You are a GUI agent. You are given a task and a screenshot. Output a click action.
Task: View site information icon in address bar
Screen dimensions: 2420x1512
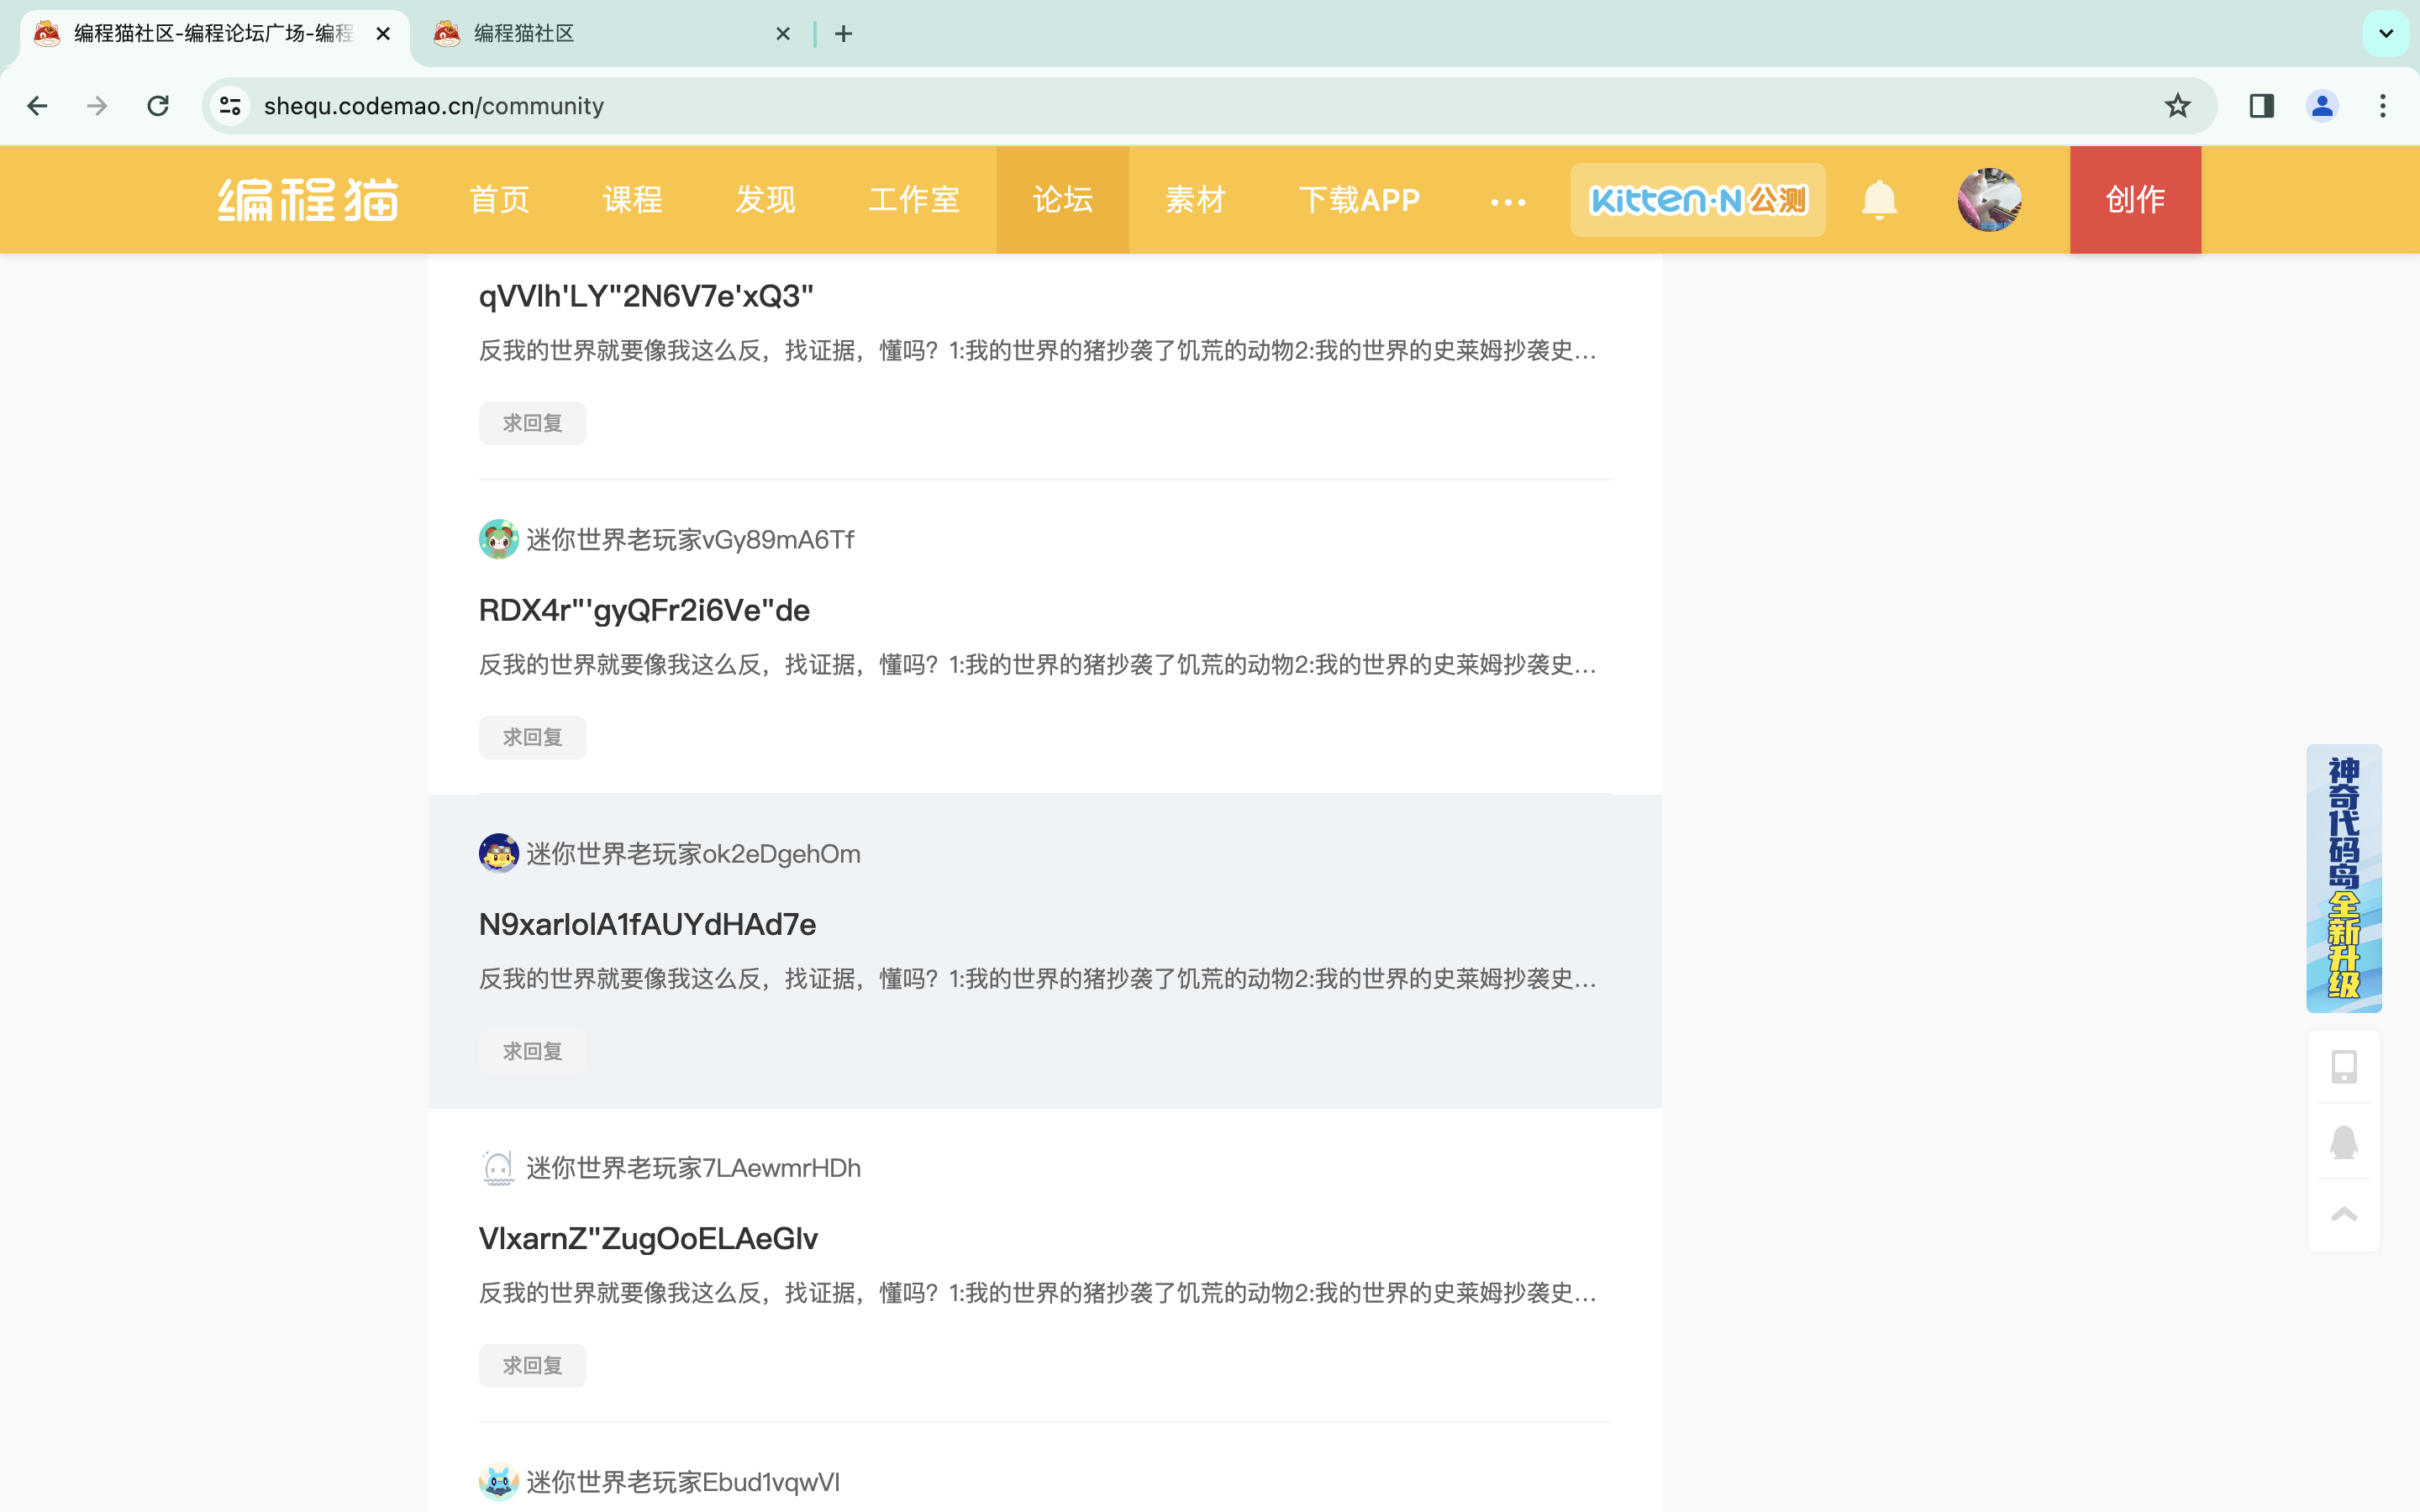coord(230,106)
